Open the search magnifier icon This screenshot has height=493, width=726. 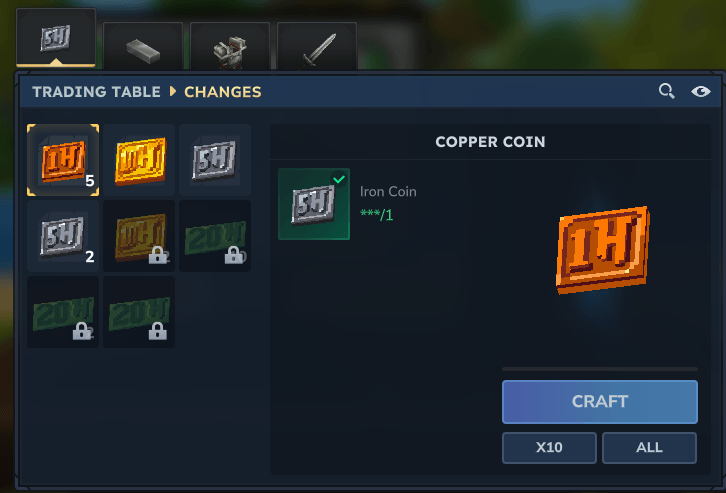pyautogui.click(x=666, y=91)
